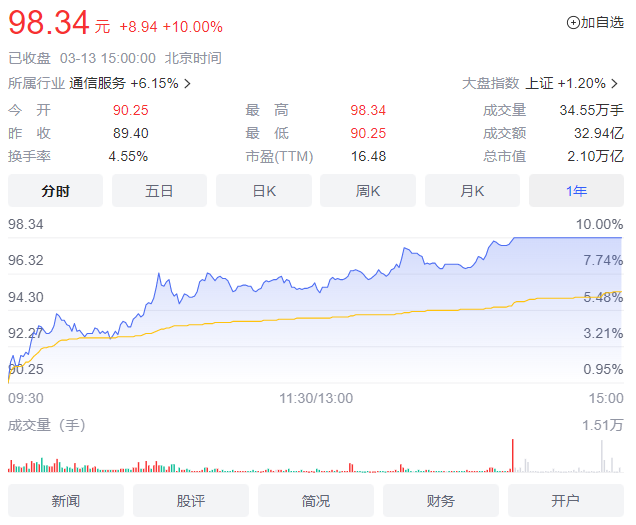Click the 开户 open account button
Image resolution: width=636 pixels, height=525 pixels.
[x=565, y=501]
